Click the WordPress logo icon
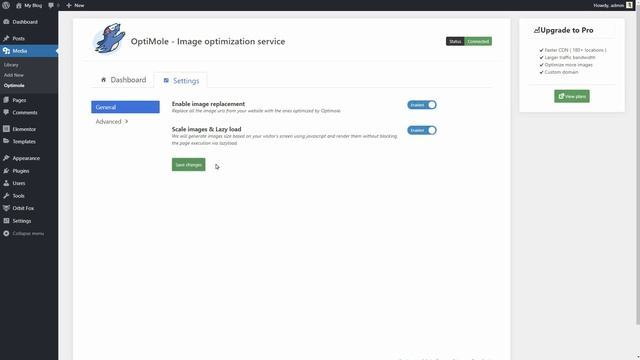Screen dimensions: 640x360 [6, 5]
